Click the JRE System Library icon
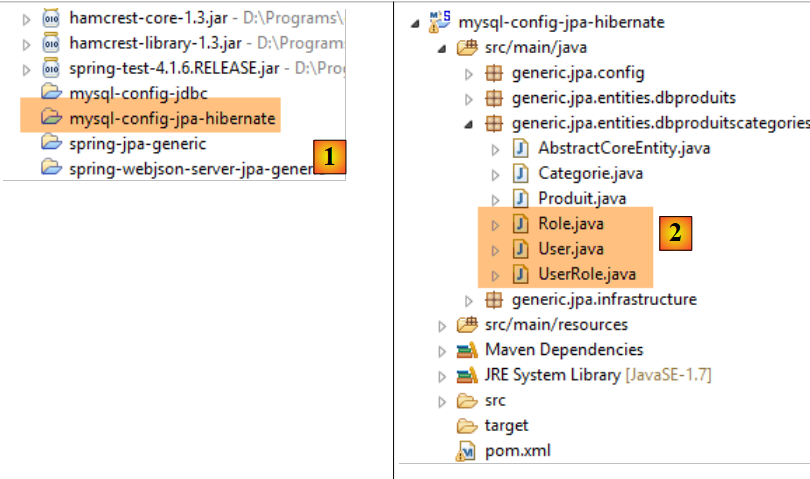The image size is (810, 479). pyautogui.click(x=467, y=376)
